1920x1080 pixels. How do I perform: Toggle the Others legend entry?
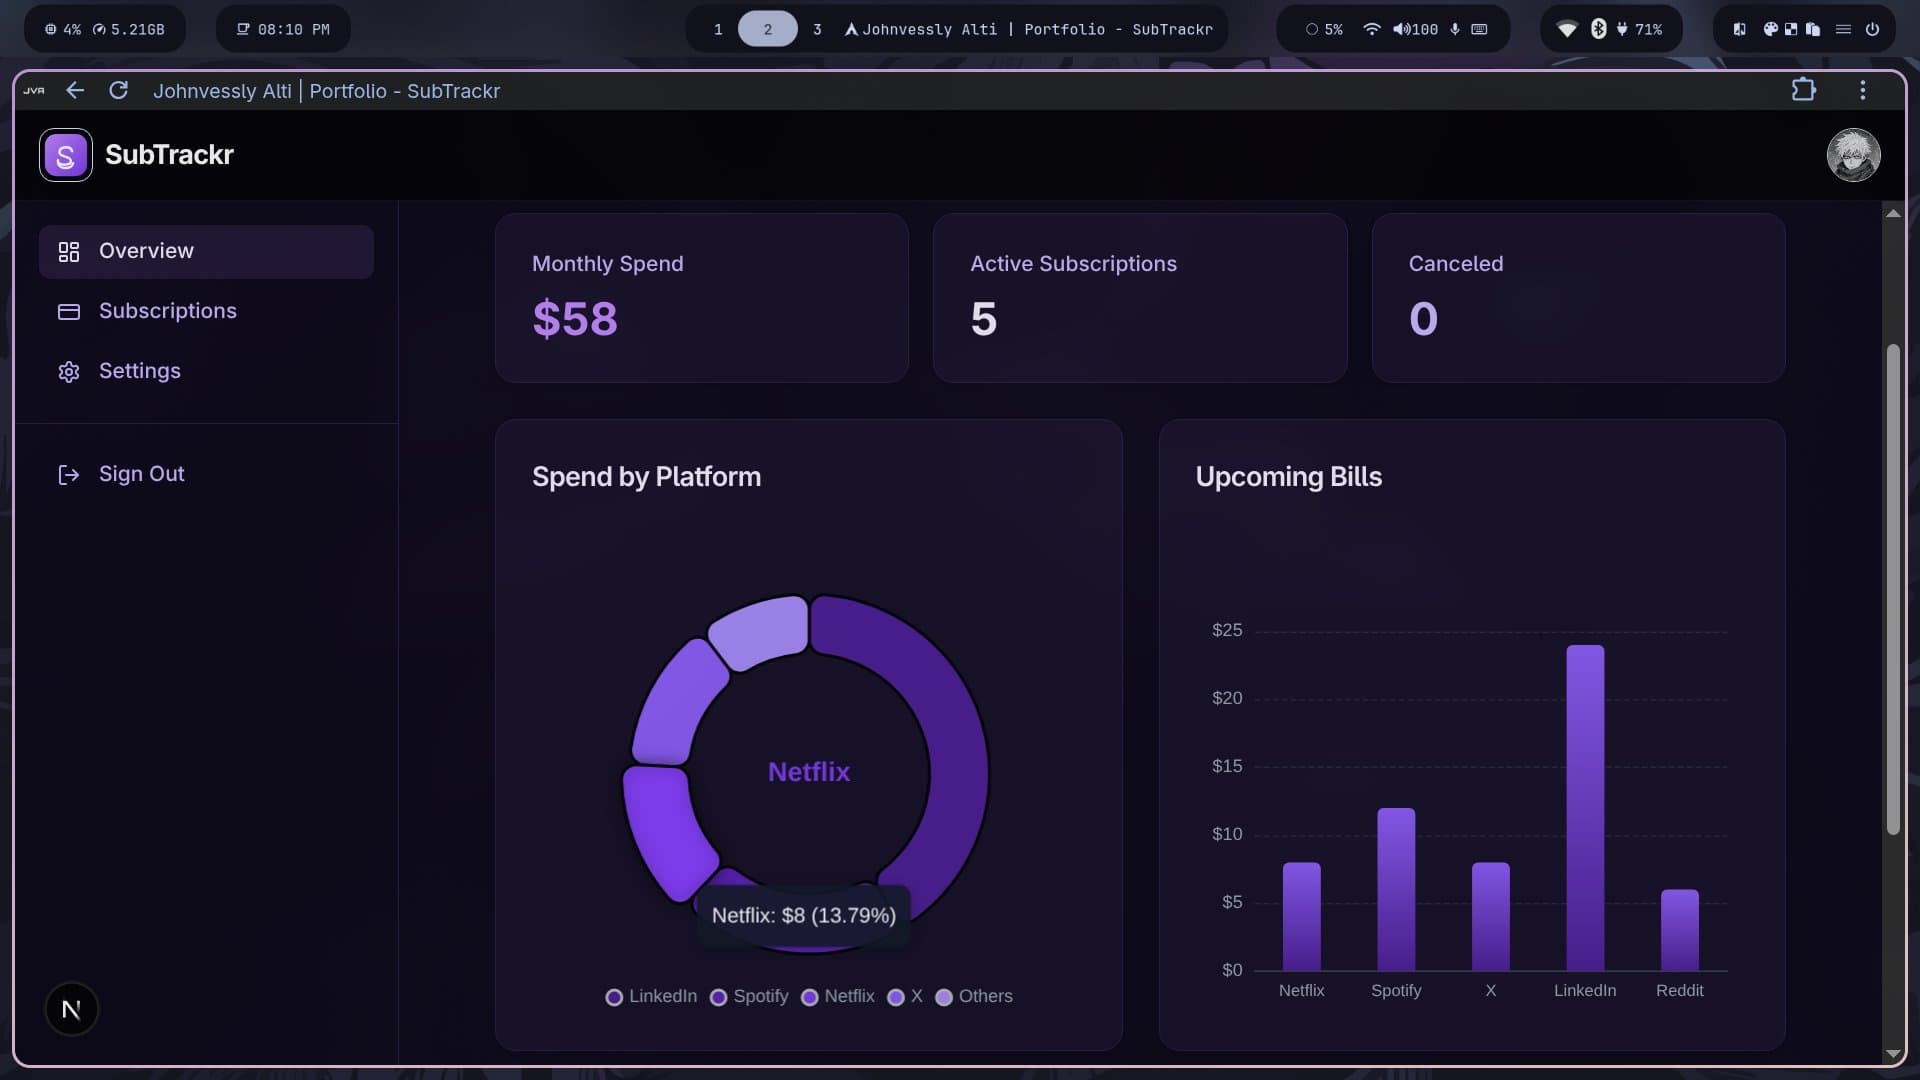click(x=973, y=996)
